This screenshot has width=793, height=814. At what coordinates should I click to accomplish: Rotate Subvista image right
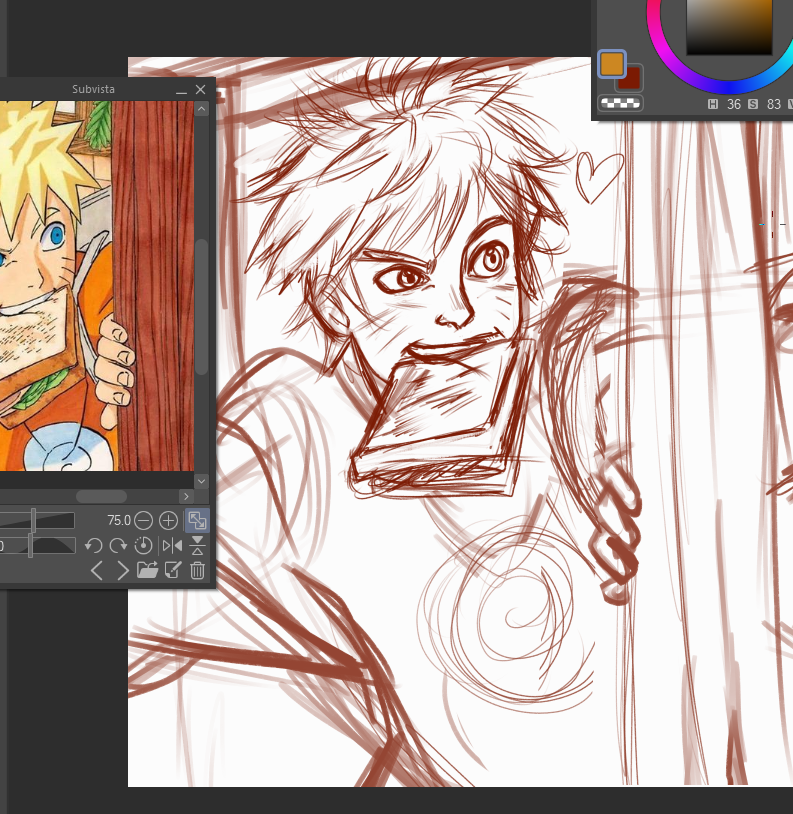118,546
